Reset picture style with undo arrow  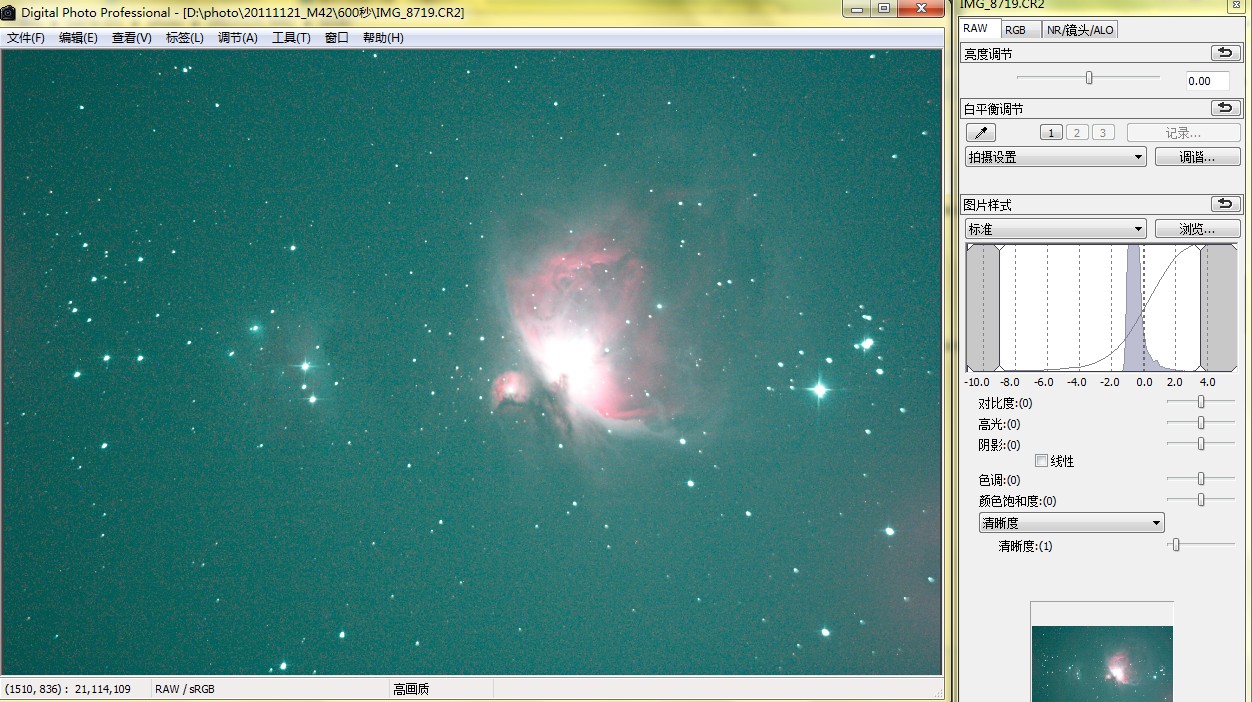tap(1225, 204)
